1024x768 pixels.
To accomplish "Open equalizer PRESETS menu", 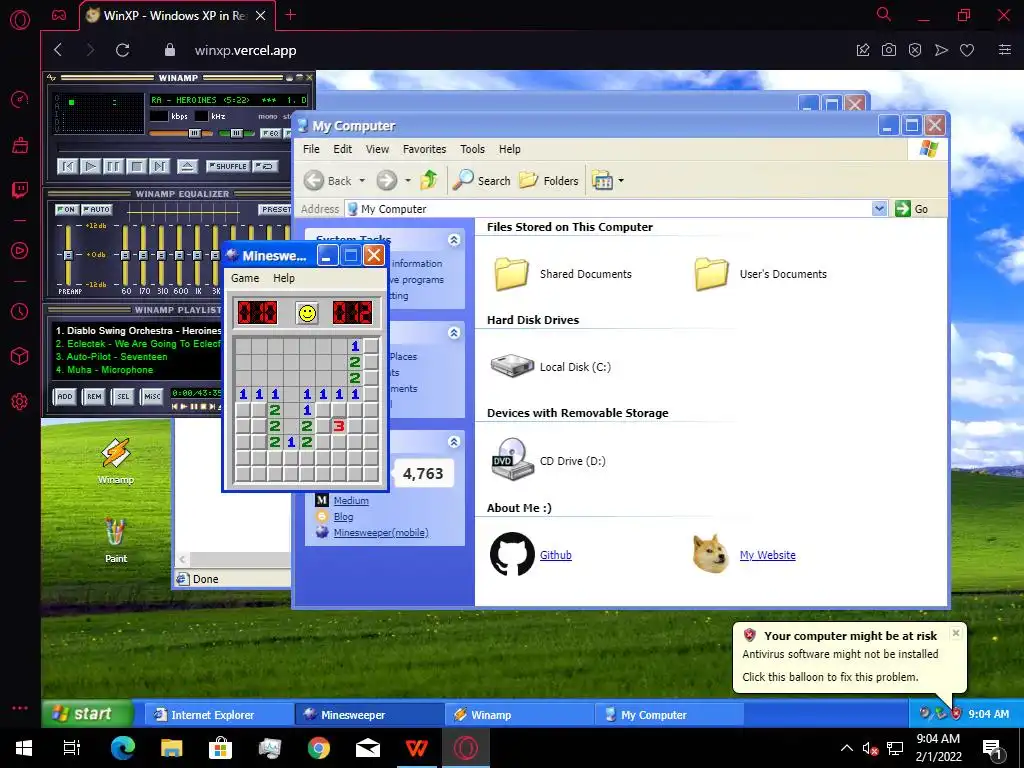I will point(275,210).
